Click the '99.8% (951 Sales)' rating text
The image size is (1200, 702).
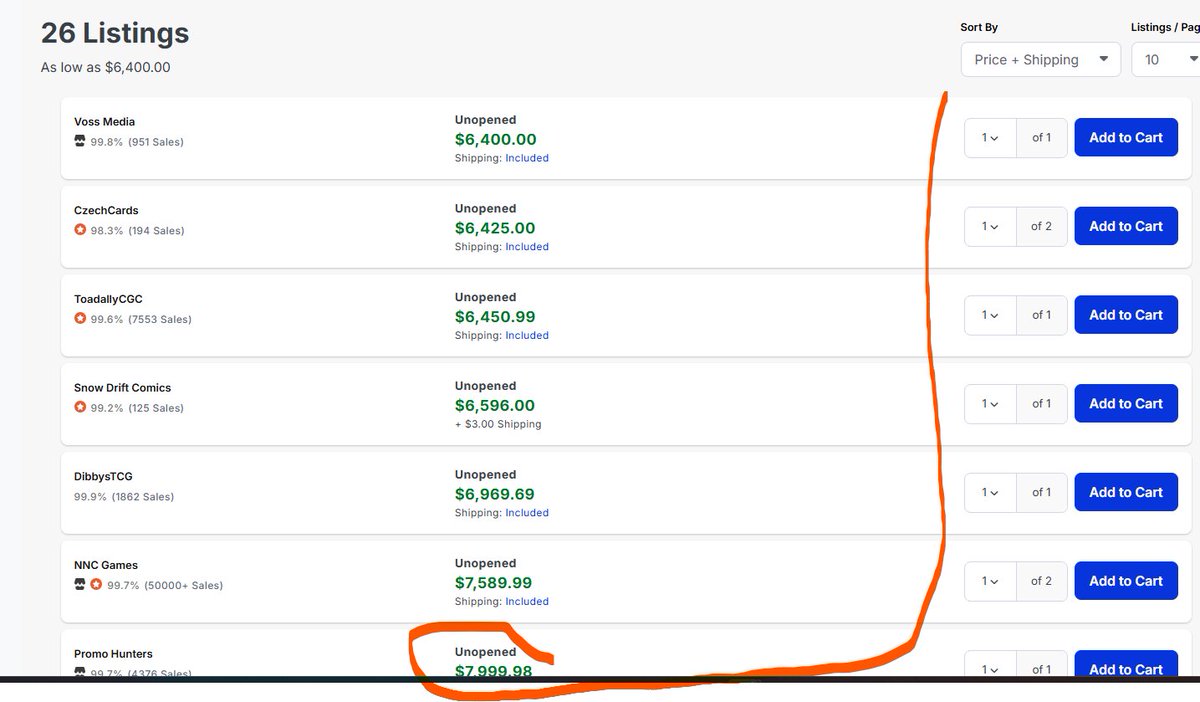tap(137, 142)
